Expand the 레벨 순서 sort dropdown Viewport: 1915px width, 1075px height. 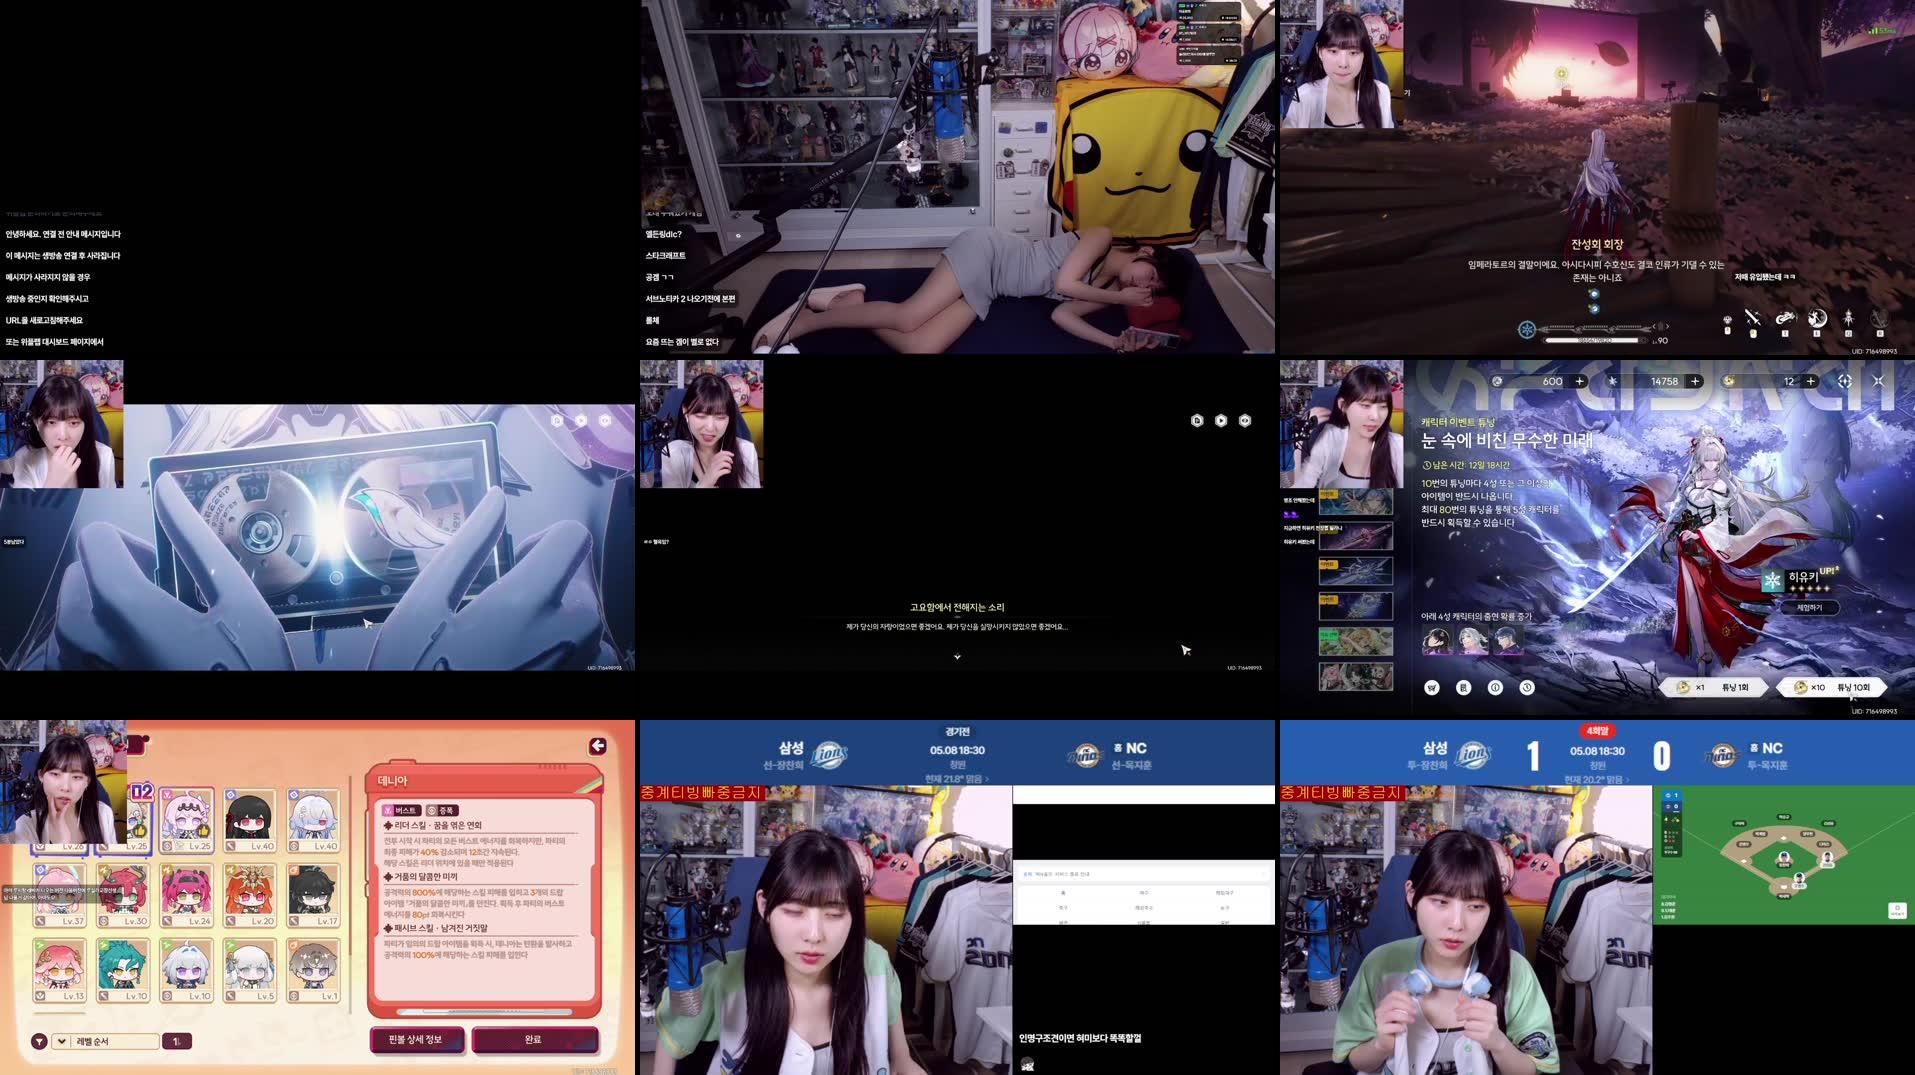tap(106, 1041)
